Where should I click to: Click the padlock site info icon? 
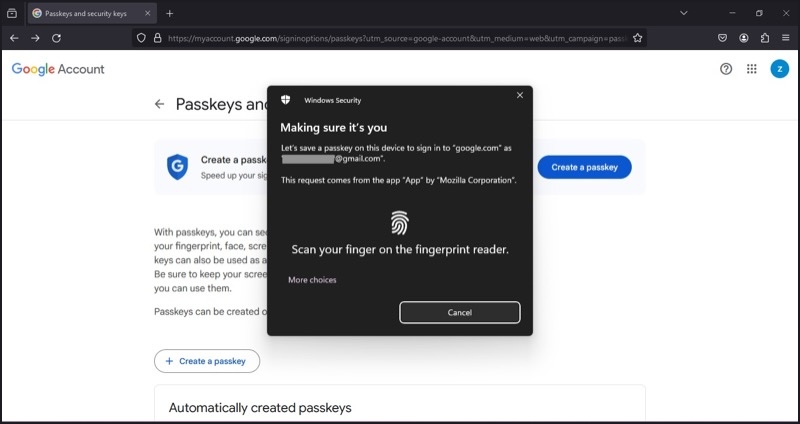[x=158, y=38]
